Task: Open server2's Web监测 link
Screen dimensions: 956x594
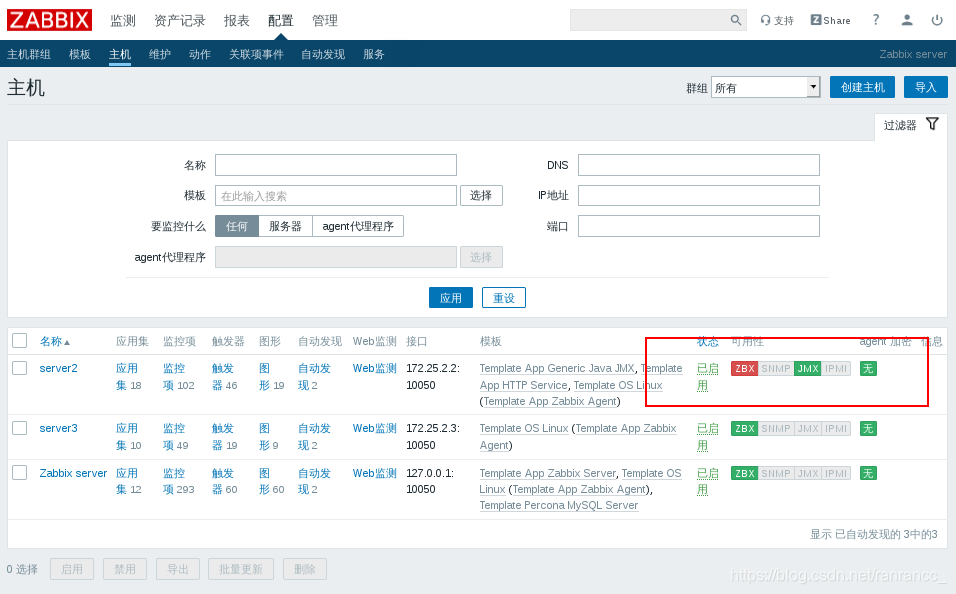Action: (x=374, y=368)
